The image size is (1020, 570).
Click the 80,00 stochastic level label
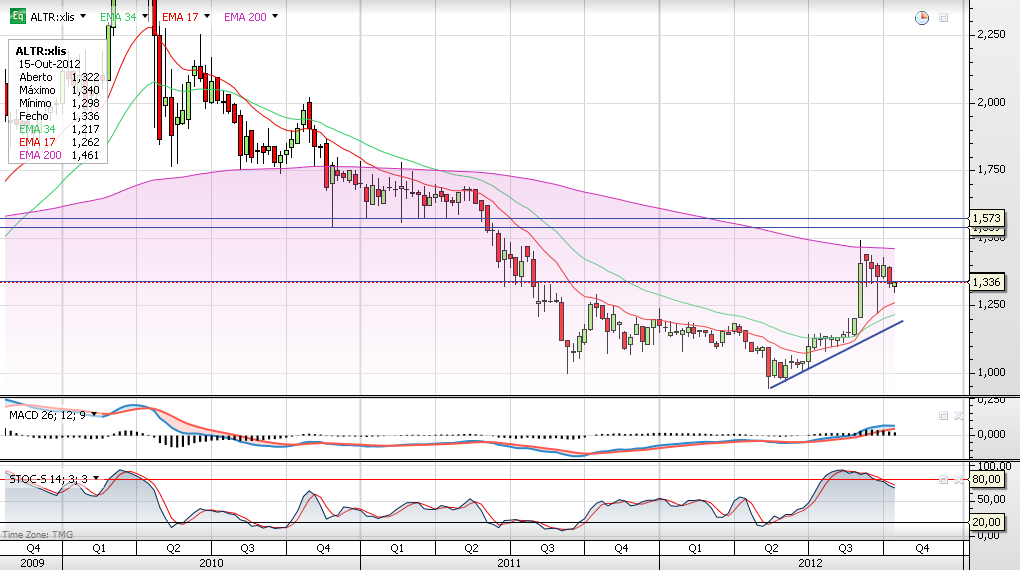(986, 480)
